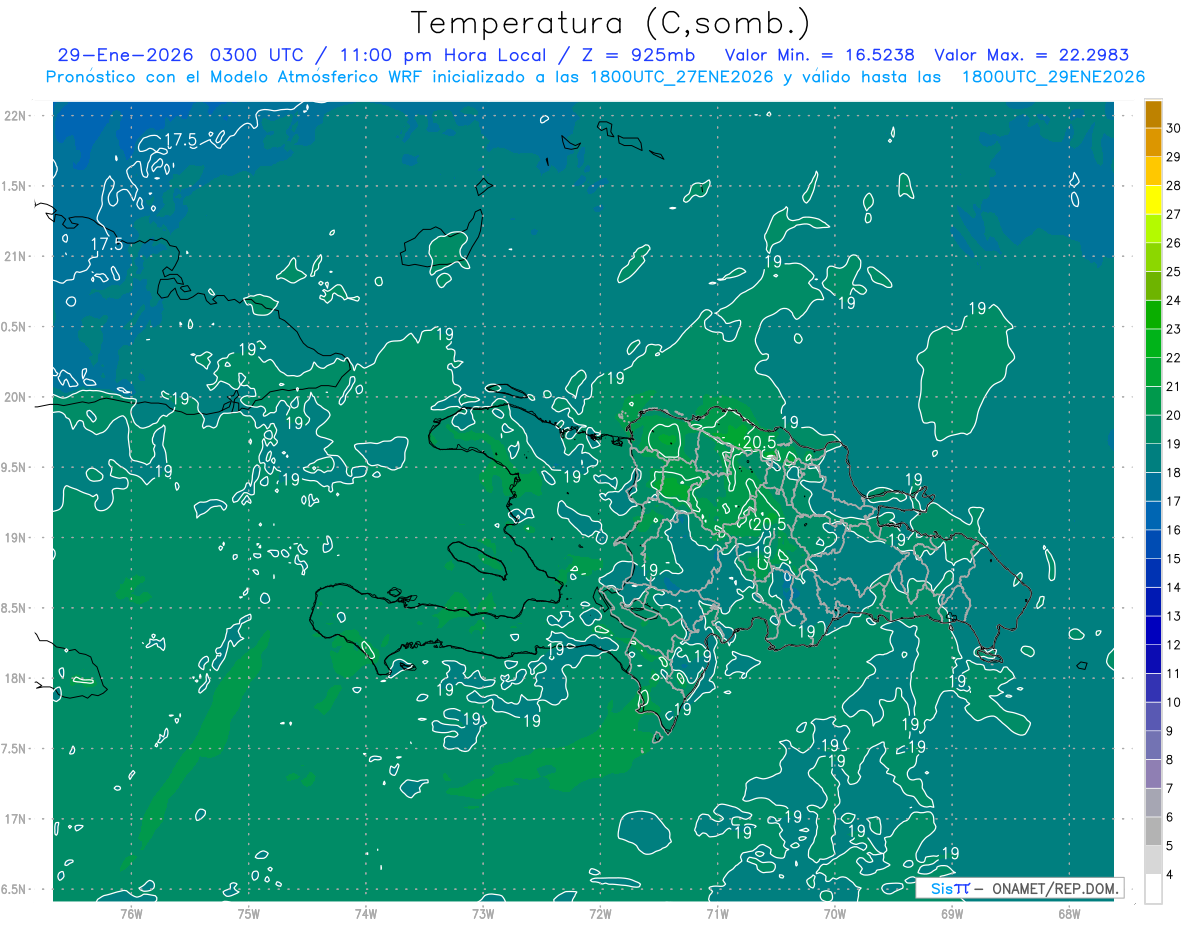
Task: Click the '76W' longitude axis label
Action: 131,913
